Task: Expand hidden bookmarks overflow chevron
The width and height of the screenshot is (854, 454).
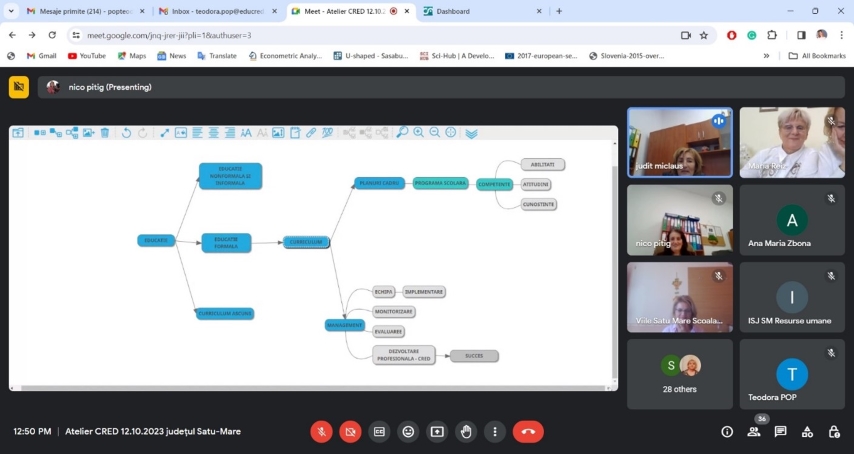Action: click(767, 56)
